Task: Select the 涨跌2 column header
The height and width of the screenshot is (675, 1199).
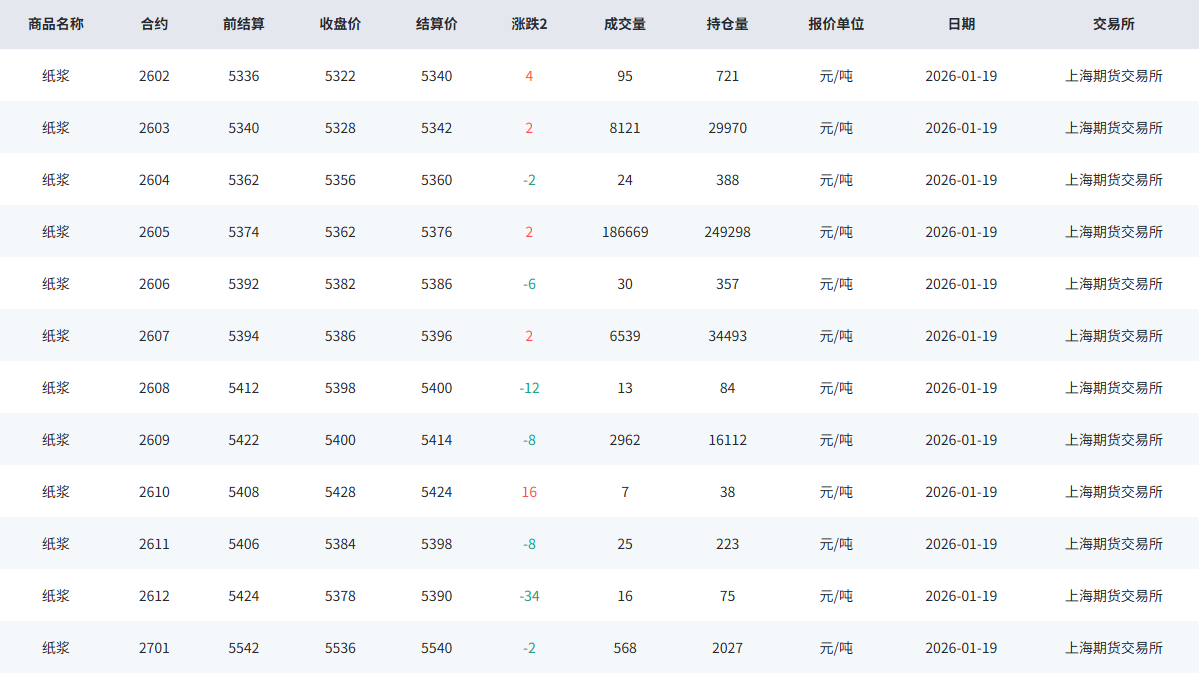Action: pyautogui.click(x=529, y=24)
